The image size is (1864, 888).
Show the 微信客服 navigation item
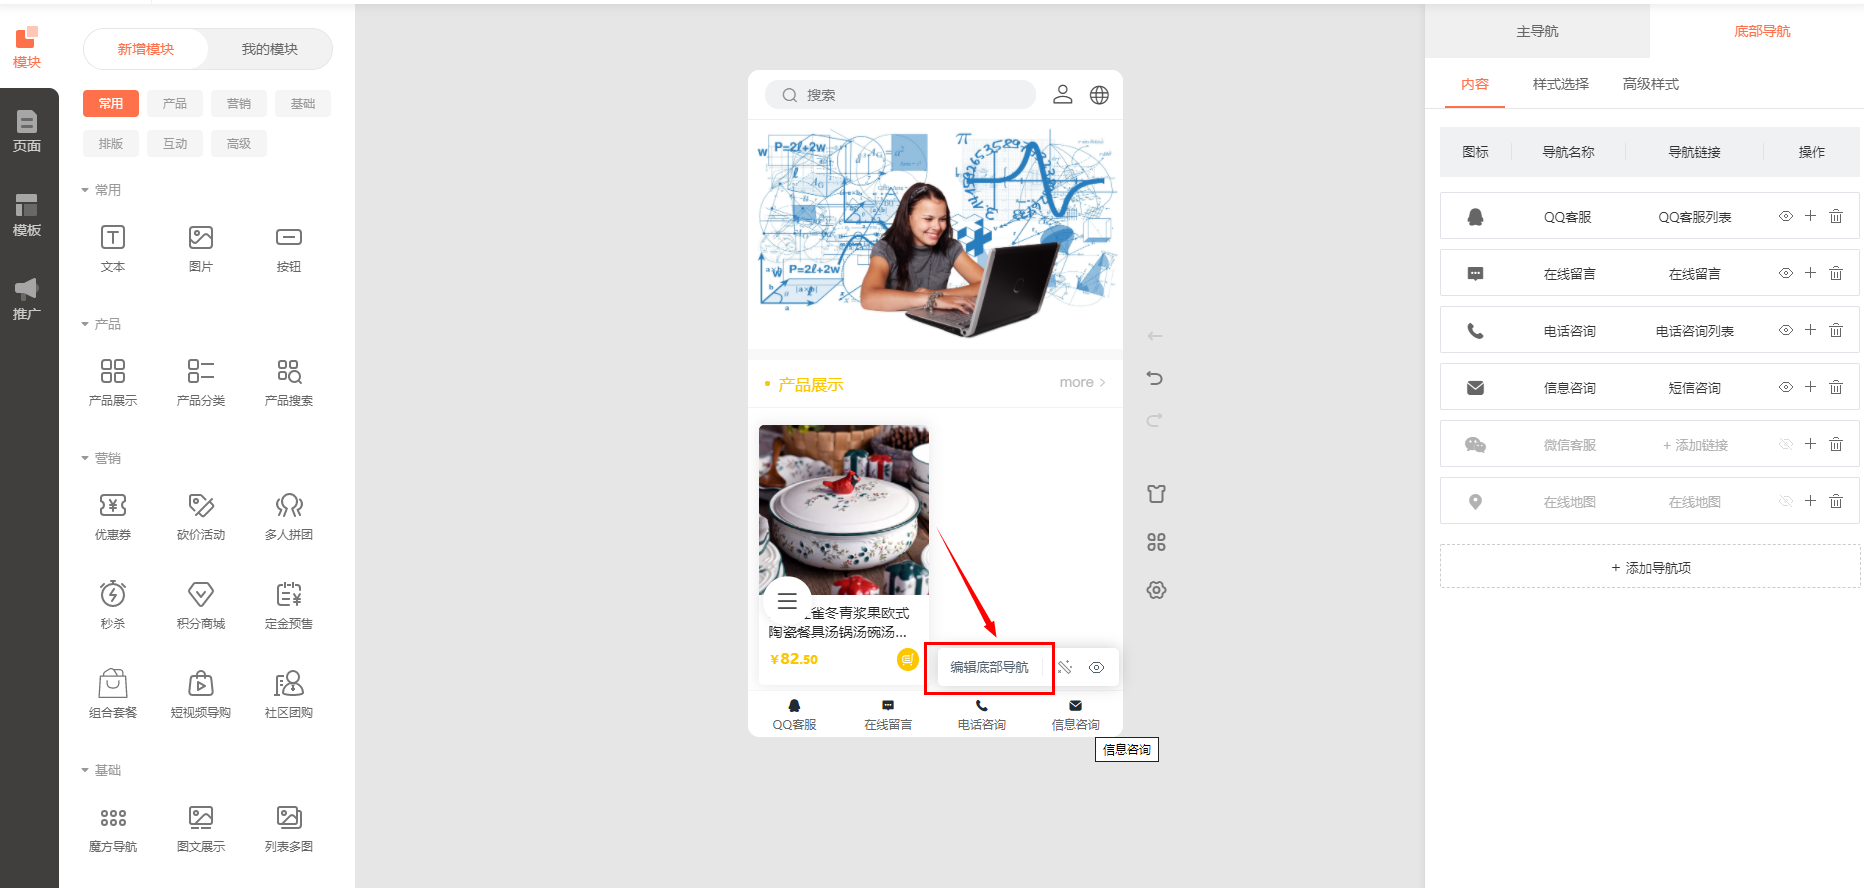(1786, 444)
